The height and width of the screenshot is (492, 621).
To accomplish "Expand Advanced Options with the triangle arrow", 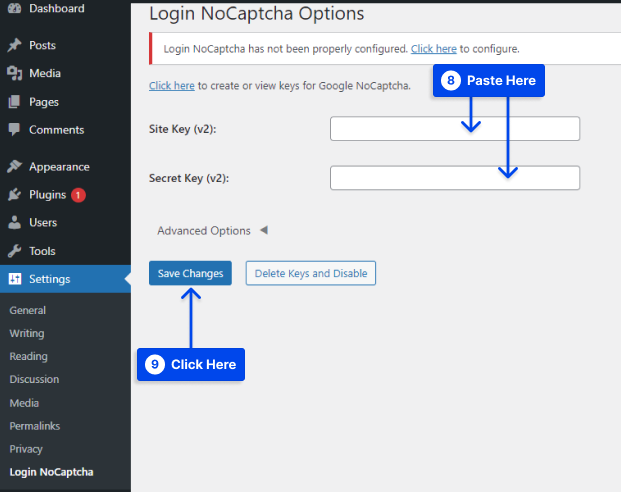I will pyautogui.click(x=264, y=230).
